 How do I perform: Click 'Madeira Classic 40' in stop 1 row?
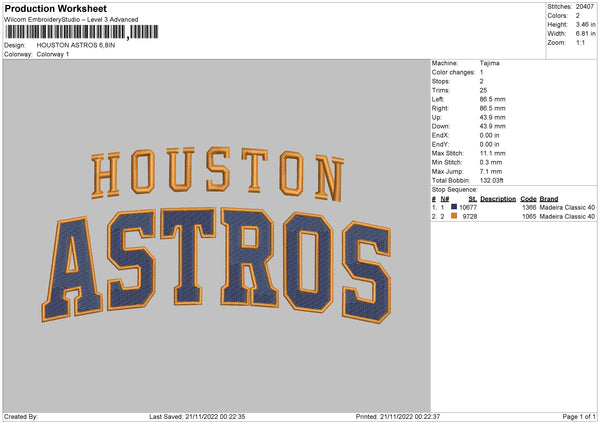click(567, 207)
